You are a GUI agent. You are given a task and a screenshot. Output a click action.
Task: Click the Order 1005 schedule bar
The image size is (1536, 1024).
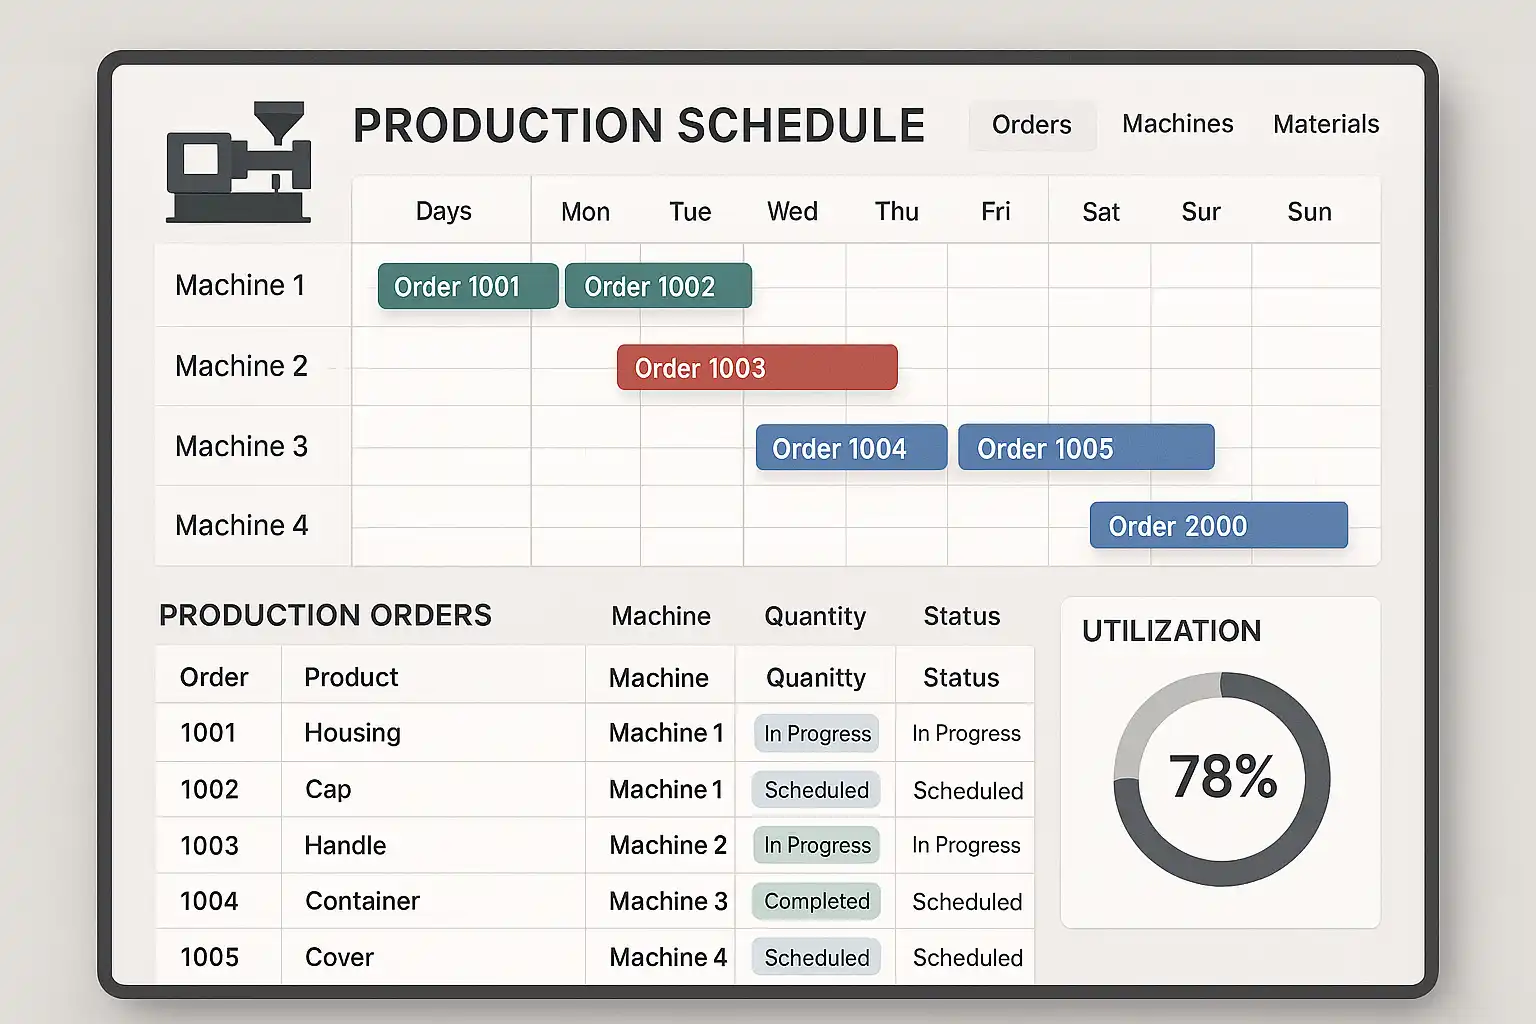point(1085,448)
